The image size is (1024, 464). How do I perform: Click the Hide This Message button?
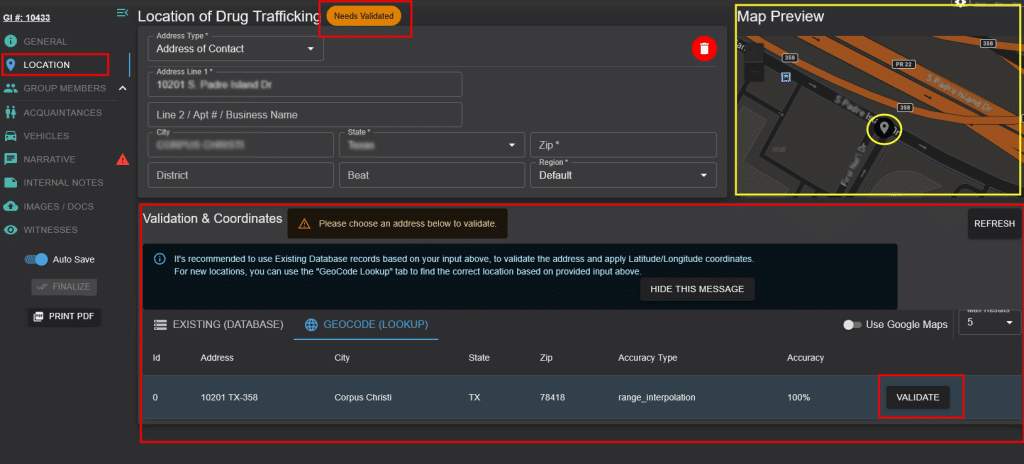point(697,289)
